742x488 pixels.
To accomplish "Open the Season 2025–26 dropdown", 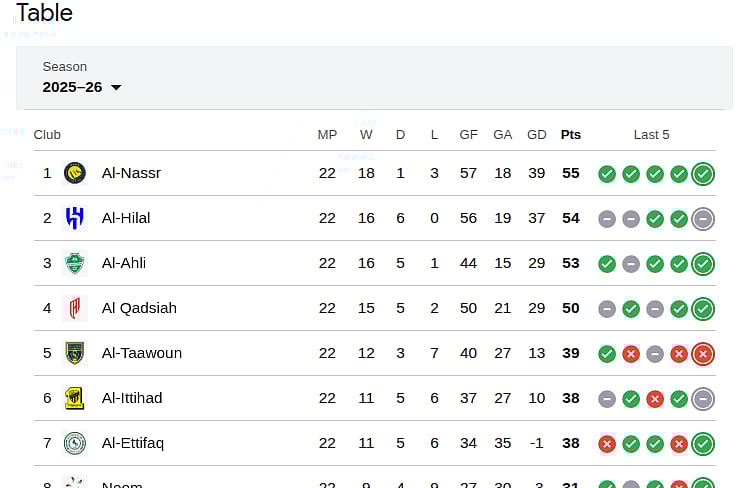I will coord(82,87).
